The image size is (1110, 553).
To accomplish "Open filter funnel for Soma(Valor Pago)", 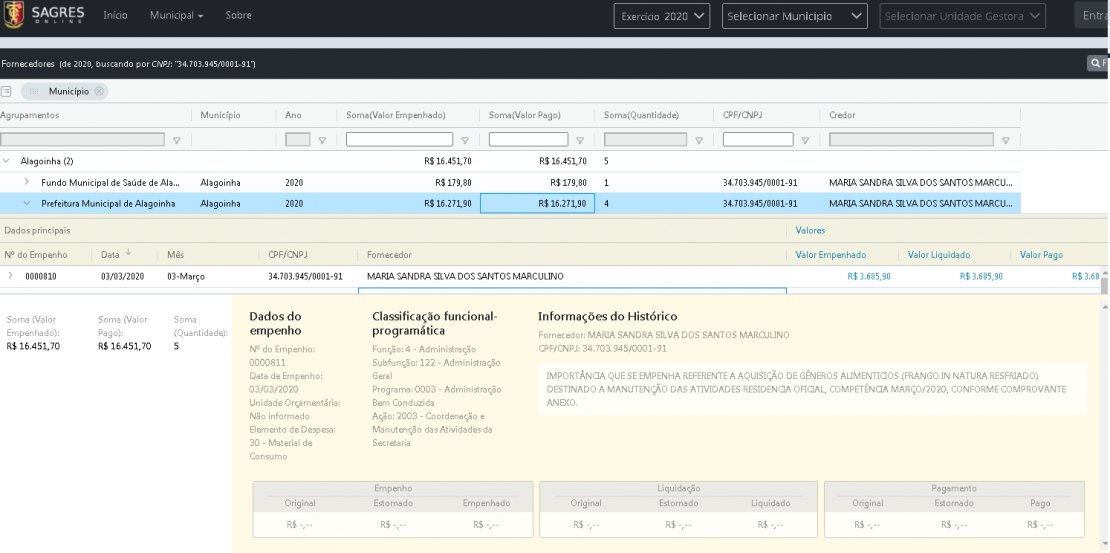I will 578,141.
